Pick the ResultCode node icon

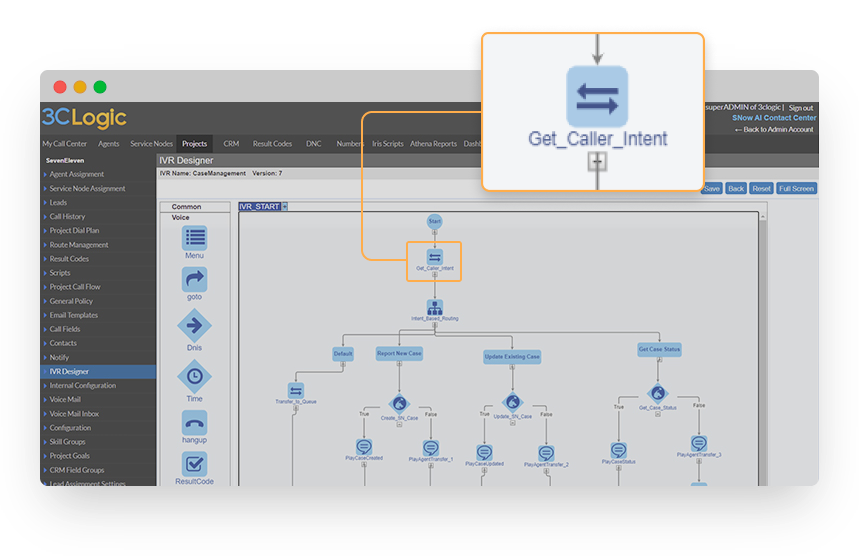(x=194, y=464)
